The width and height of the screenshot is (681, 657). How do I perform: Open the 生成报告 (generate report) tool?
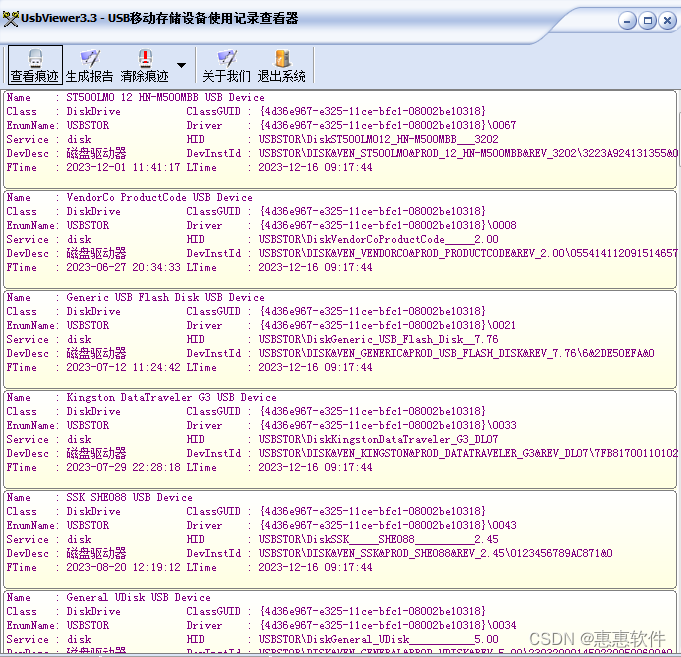tap(89, 65)
